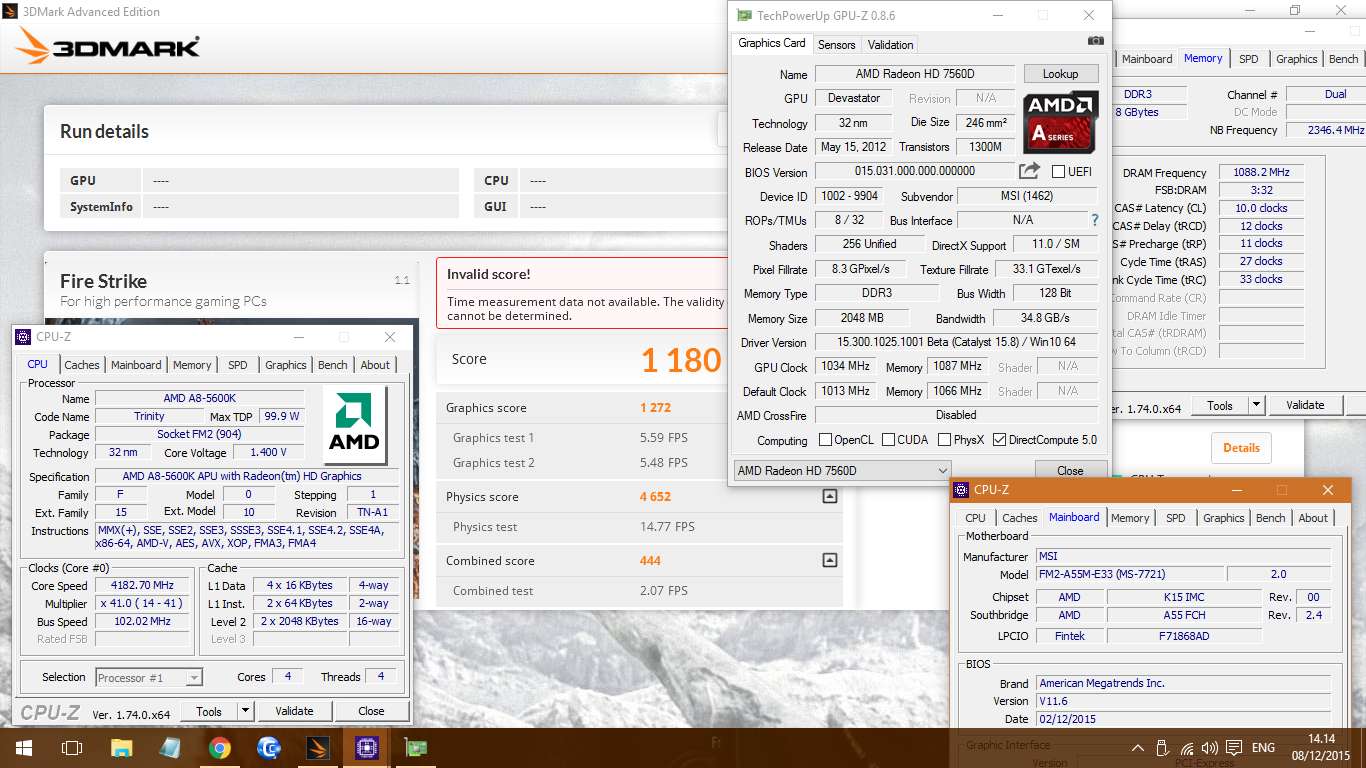
Task: Toggle the CUDA checkbox
Action: click(889, 440)
